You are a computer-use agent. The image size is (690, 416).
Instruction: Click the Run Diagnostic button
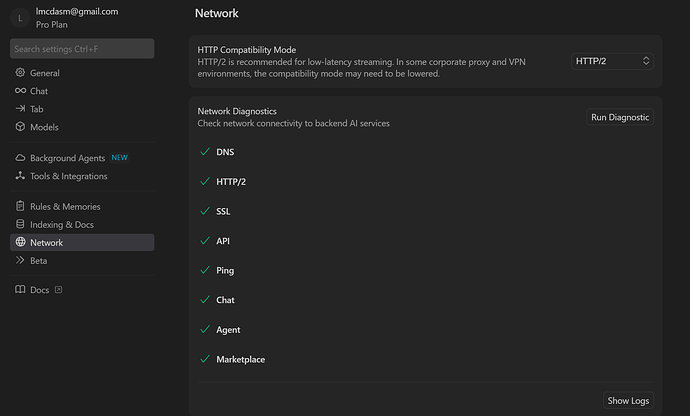[620, 117]
